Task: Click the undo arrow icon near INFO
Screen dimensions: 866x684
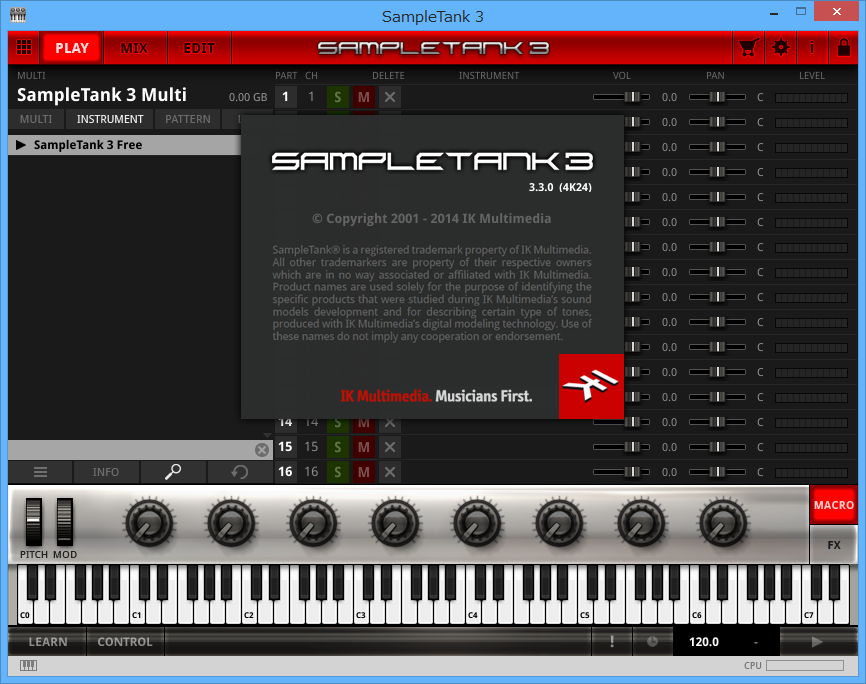Action: point(240,472)
